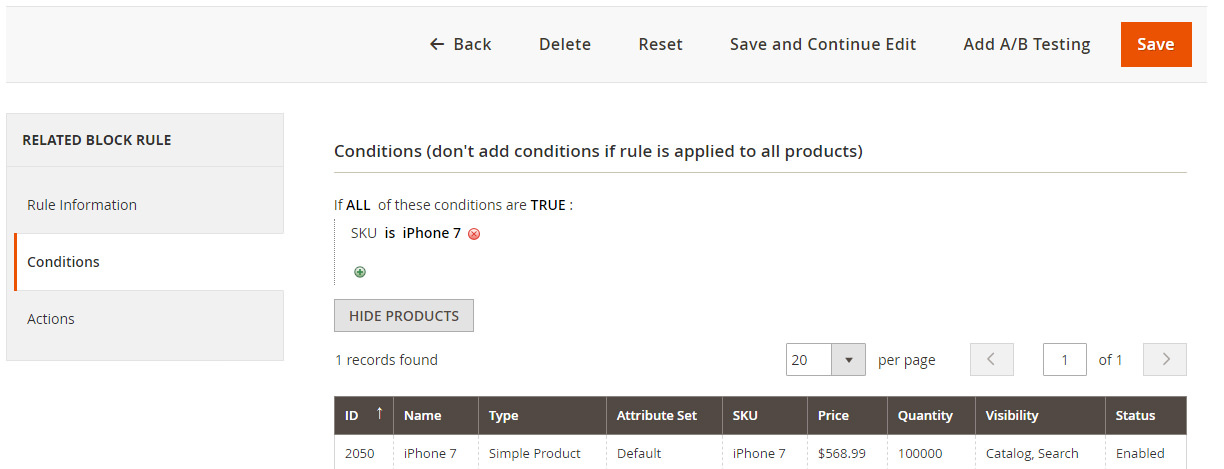Select the Conditions tab

[149, 262]
